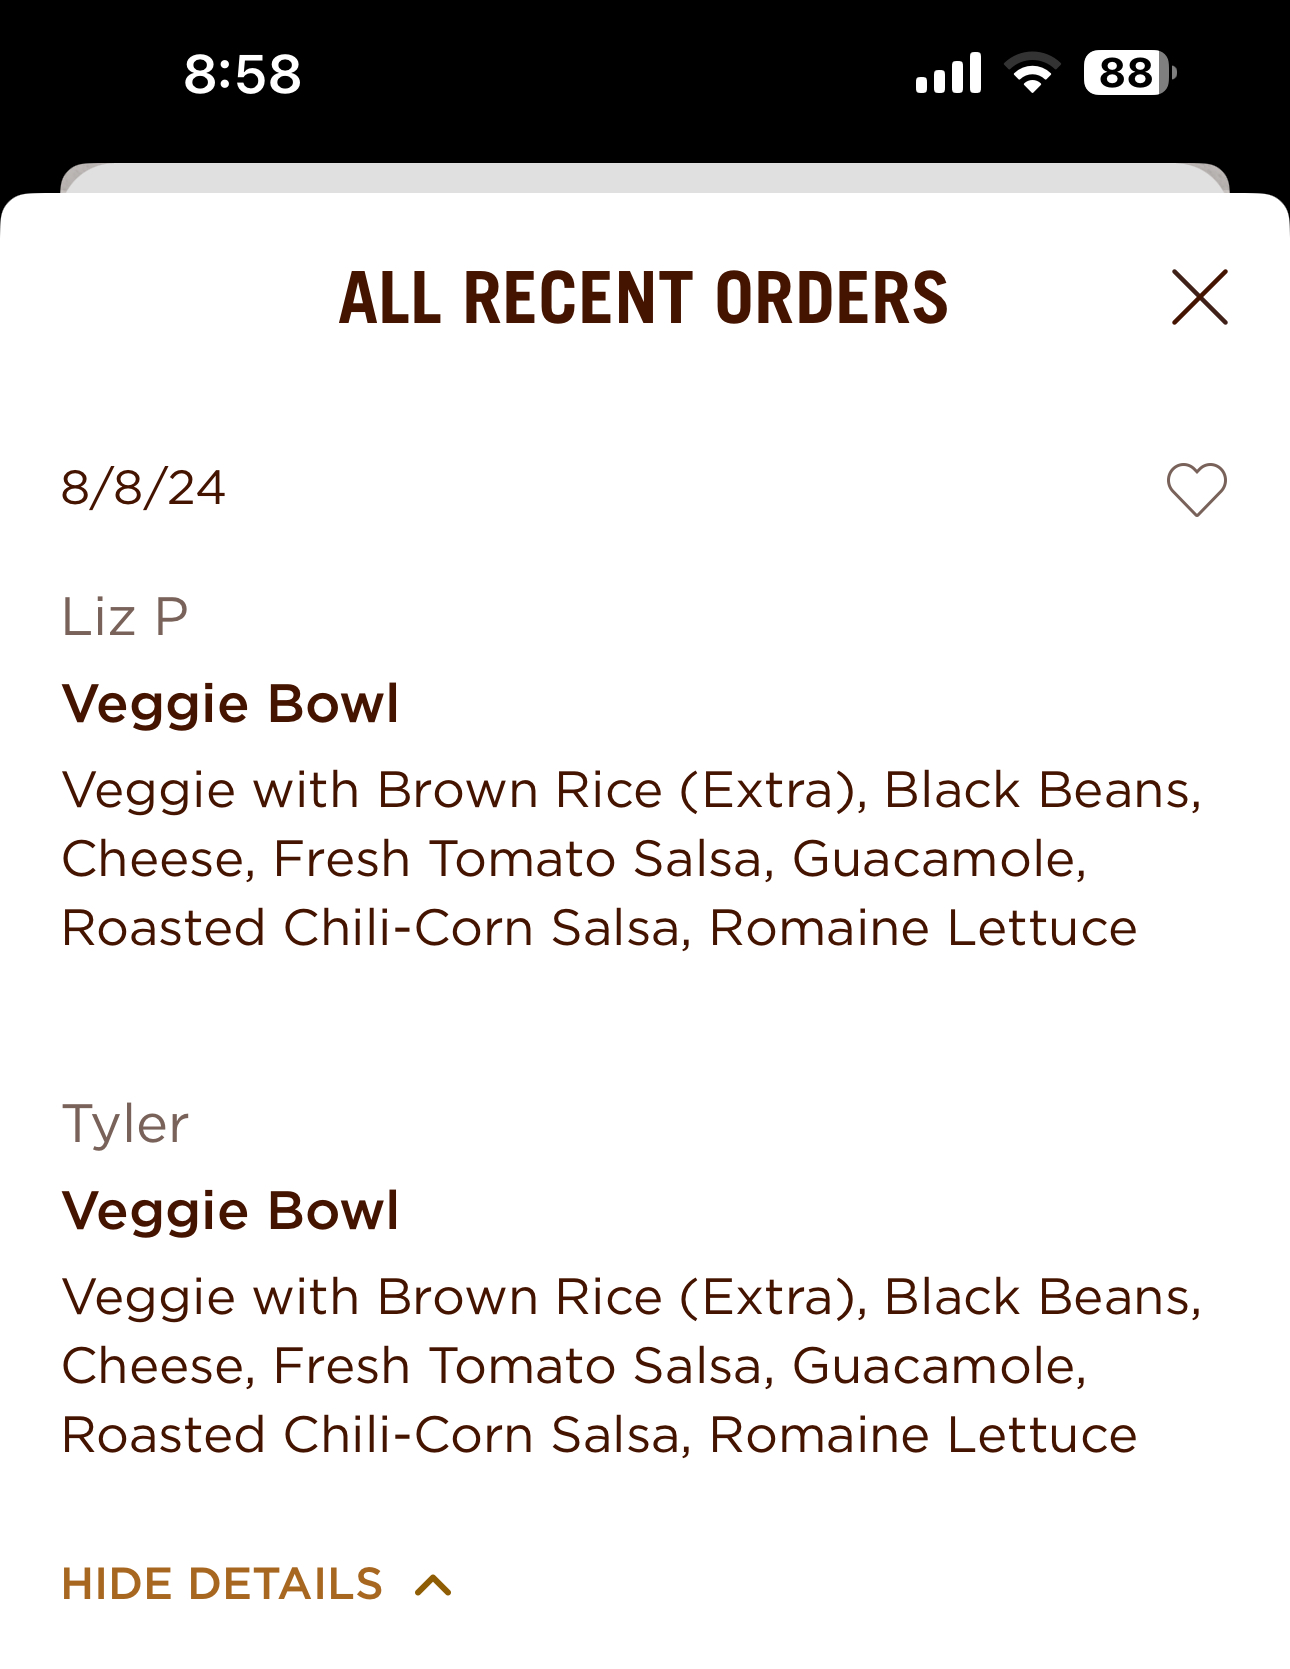Open Liz P's Veggie Bowl item title
The image size is (1290, 1669).
230,704
